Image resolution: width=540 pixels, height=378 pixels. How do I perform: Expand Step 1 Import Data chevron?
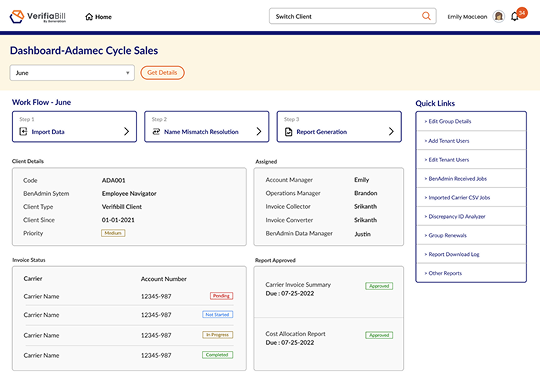coord(126,131)
